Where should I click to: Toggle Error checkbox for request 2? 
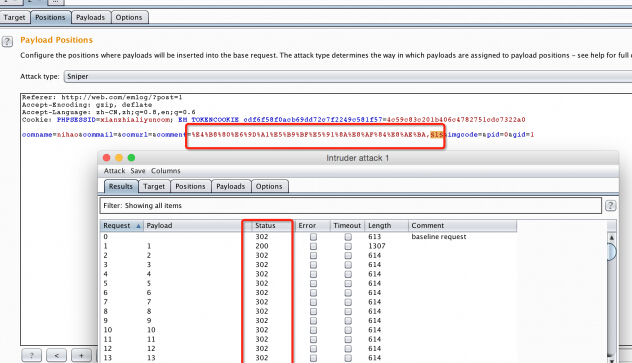click(x=313, y=255)
